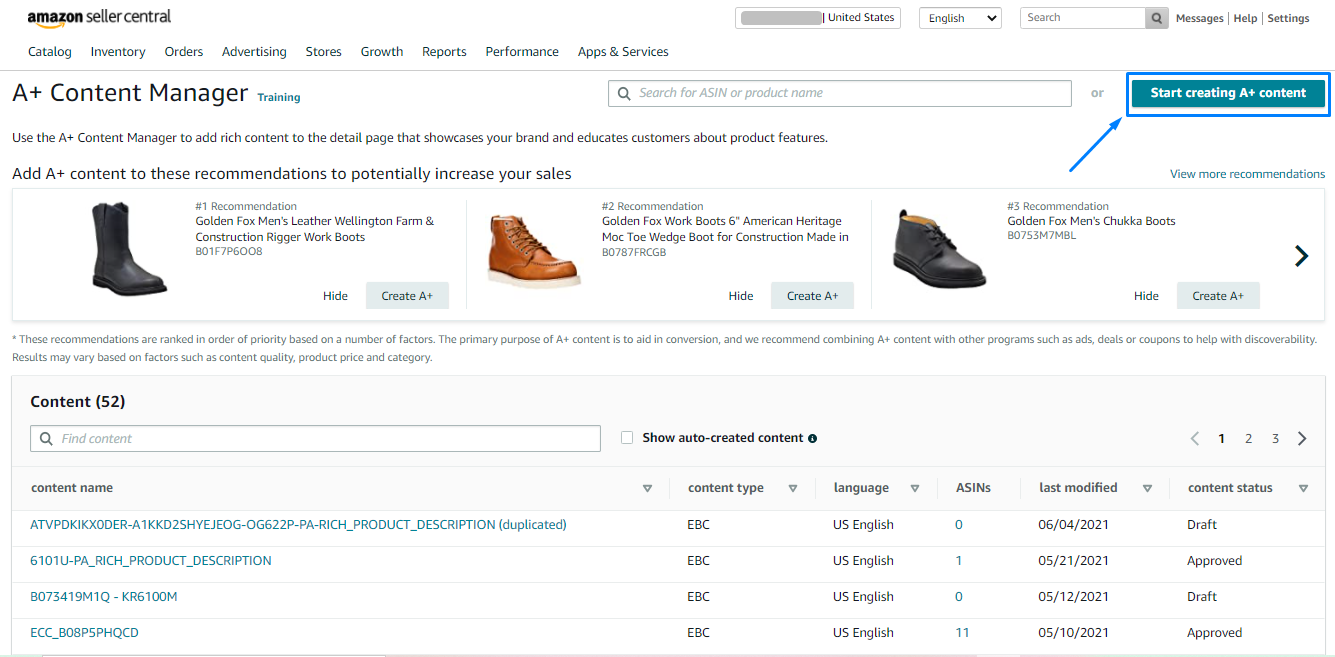Click Start creating A+ content button
This screenshot has width=1335, height=657.
coord(1228,93)
